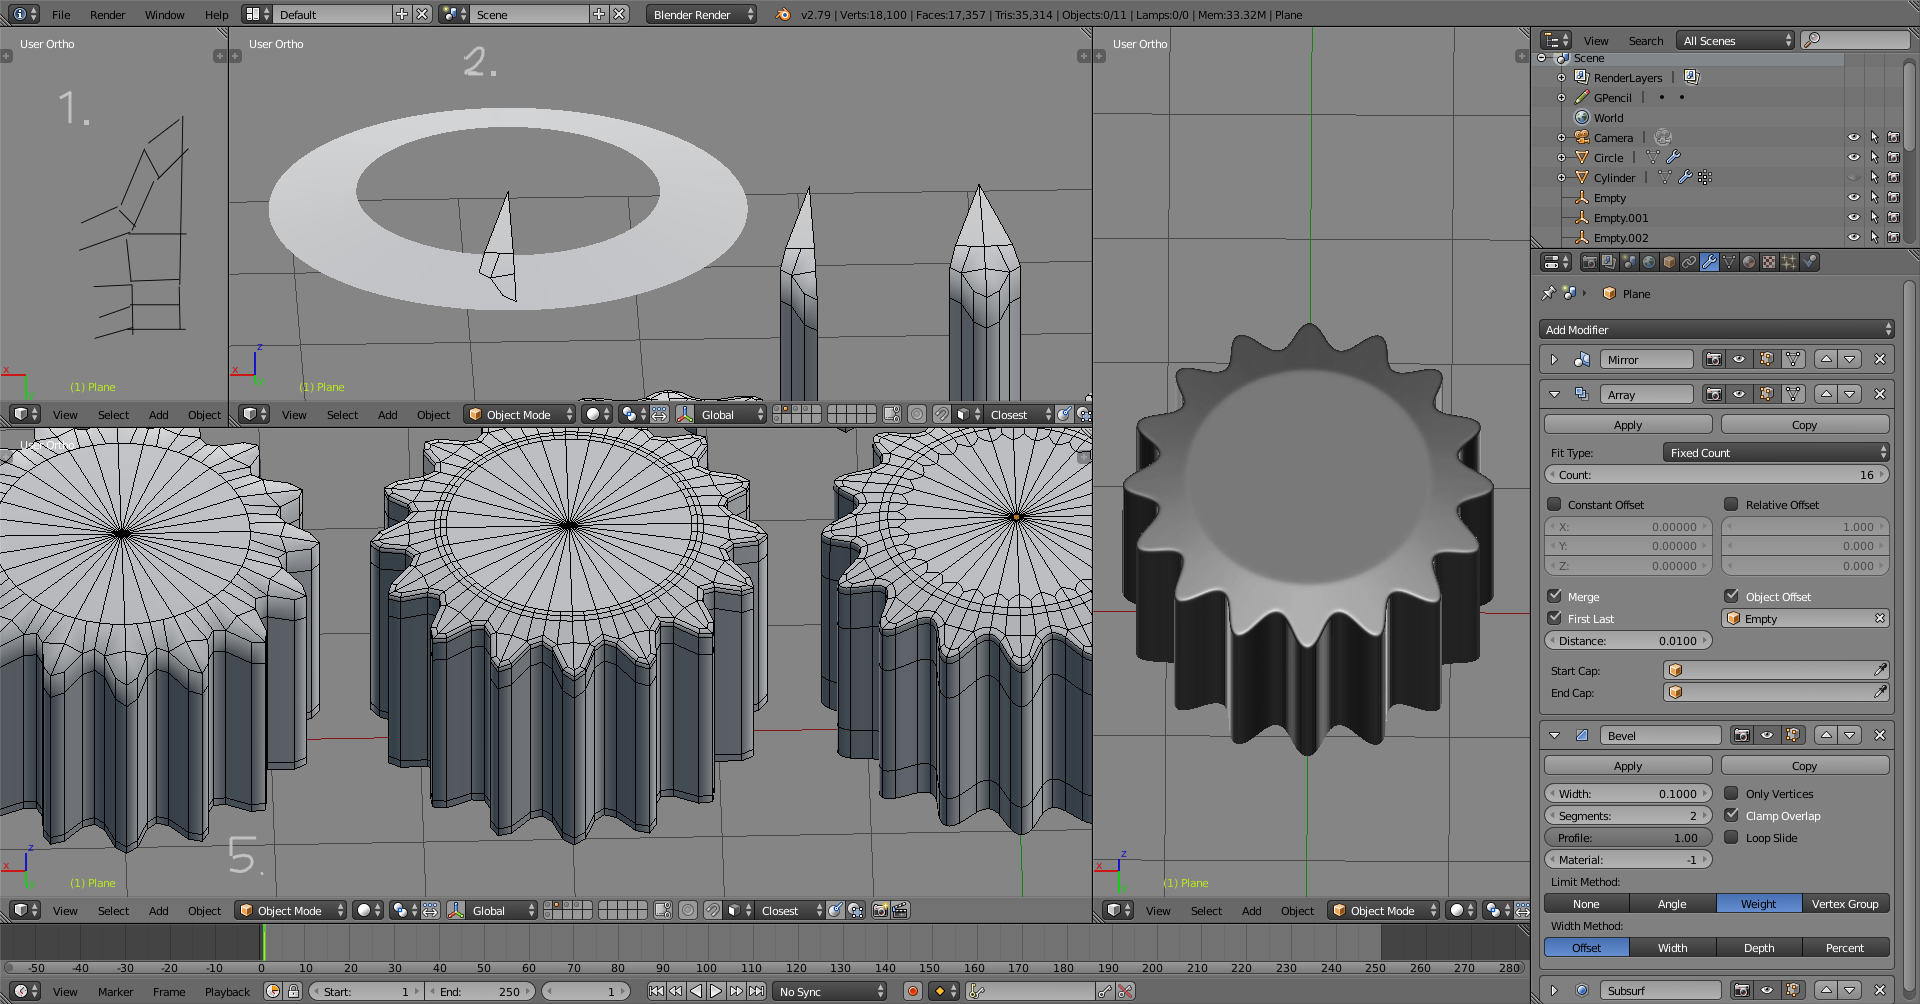
Task: Uncheck the First Last checkbox
Action: (x=1554, y=618)
